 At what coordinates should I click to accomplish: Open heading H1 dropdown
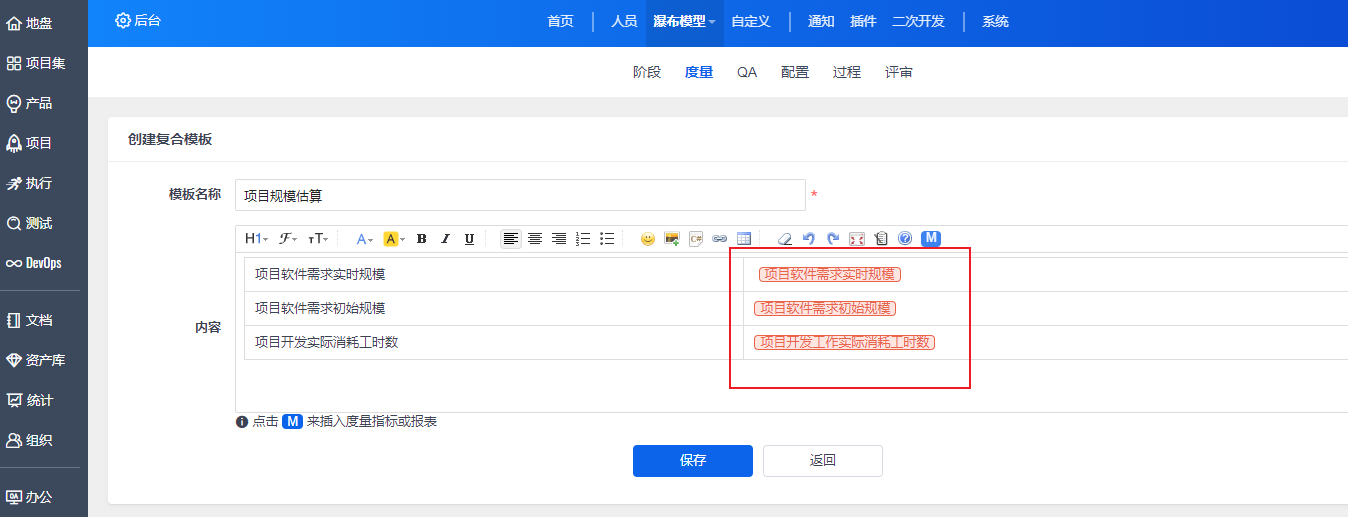[x=256, y=239]
